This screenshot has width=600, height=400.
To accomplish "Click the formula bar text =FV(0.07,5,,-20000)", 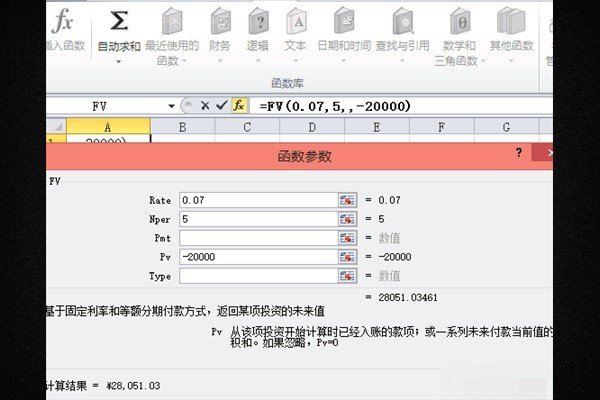I will click(335, 106).
